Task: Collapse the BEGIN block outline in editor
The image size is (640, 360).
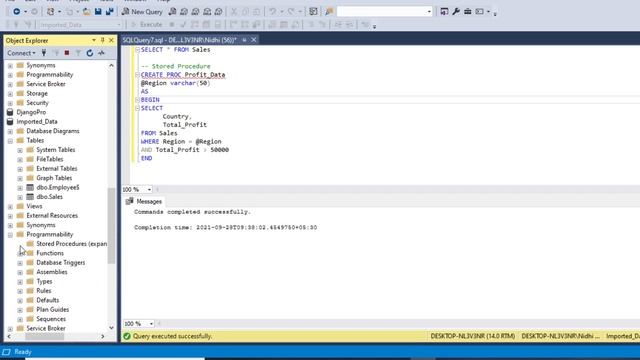Action: coord(137,100)
